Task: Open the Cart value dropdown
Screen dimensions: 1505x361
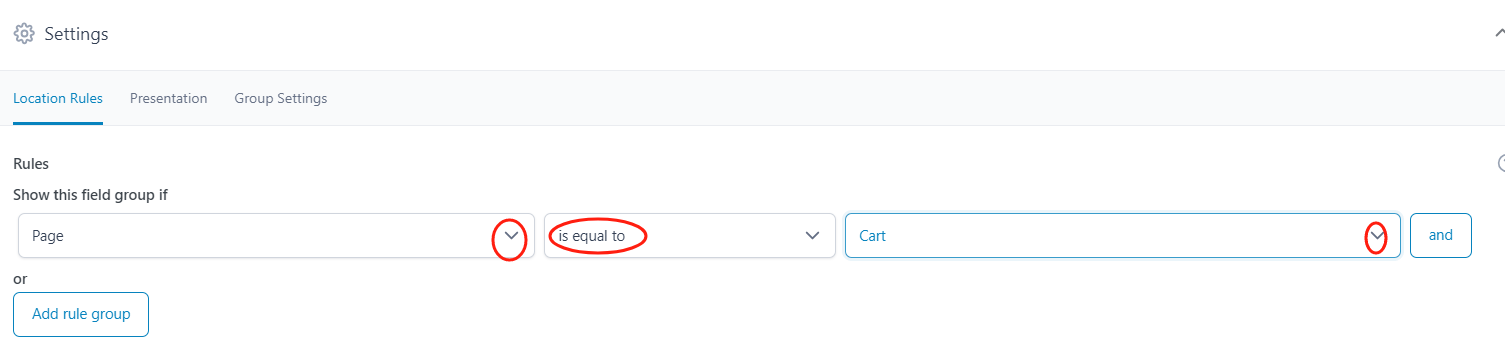Action: pyautogui.click(x=1122, y=236)
